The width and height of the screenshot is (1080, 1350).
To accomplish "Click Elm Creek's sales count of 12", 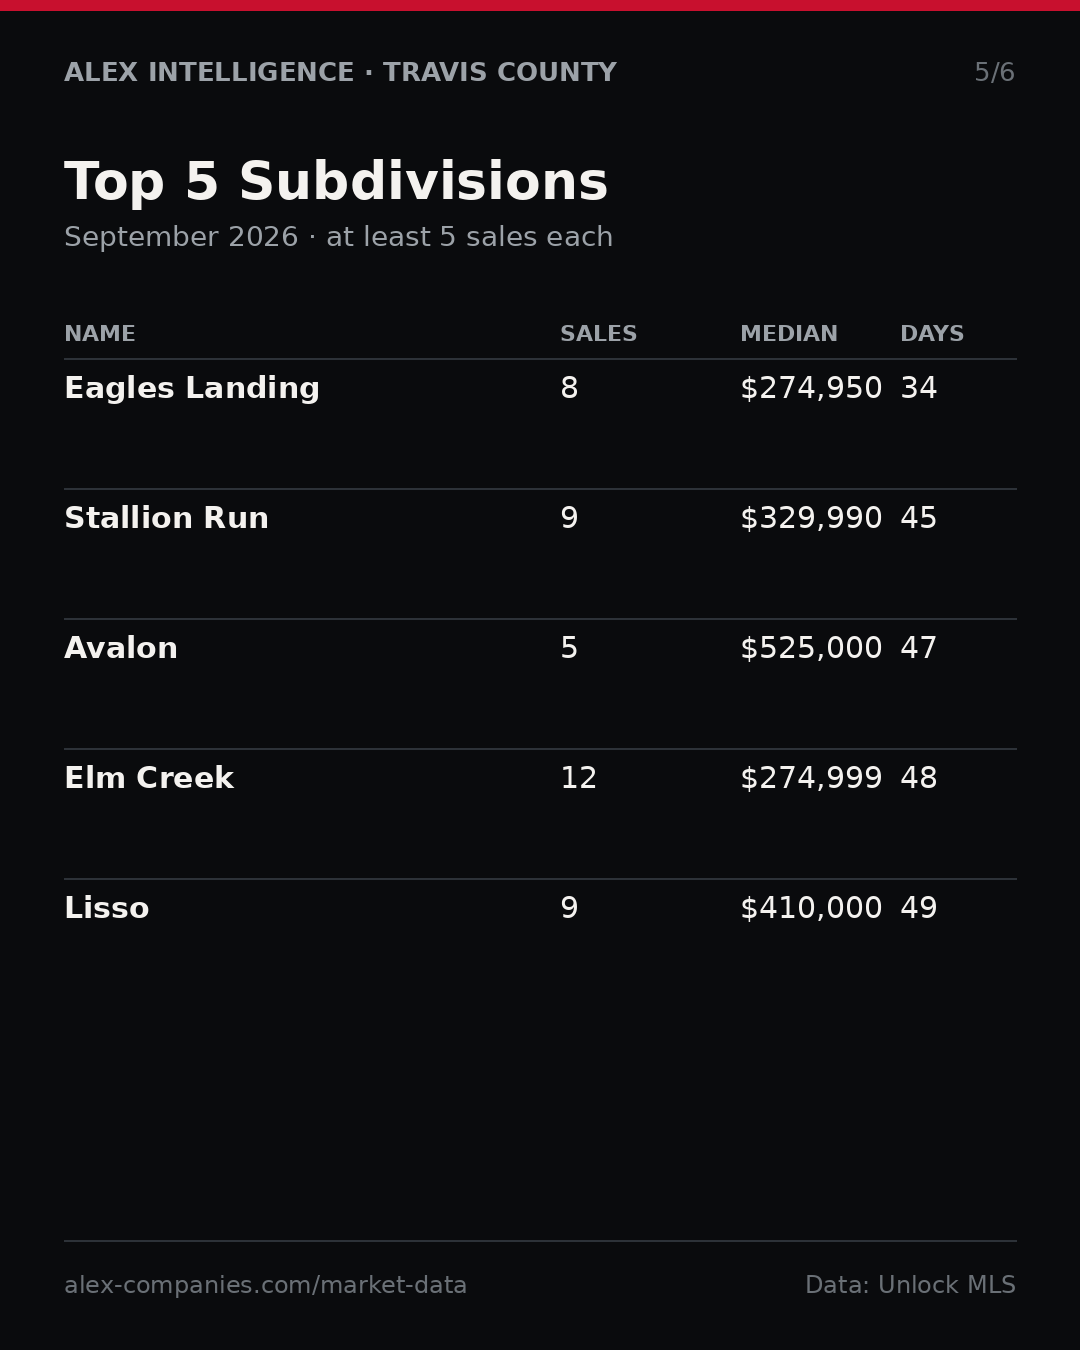I will pos(579,779).
